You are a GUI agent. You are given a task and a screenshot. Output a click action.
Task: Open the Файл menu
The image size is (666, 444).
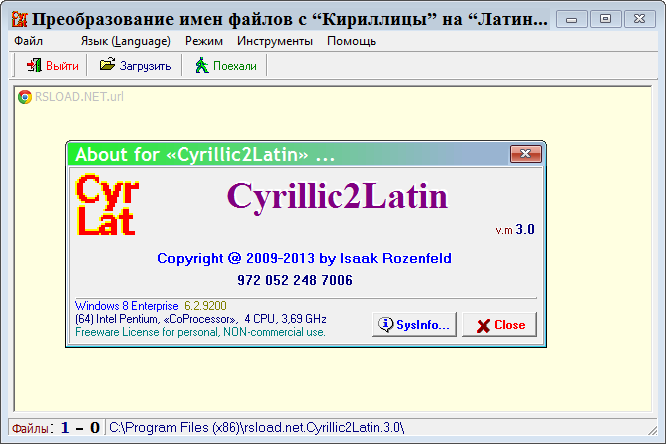pos(28,41)
